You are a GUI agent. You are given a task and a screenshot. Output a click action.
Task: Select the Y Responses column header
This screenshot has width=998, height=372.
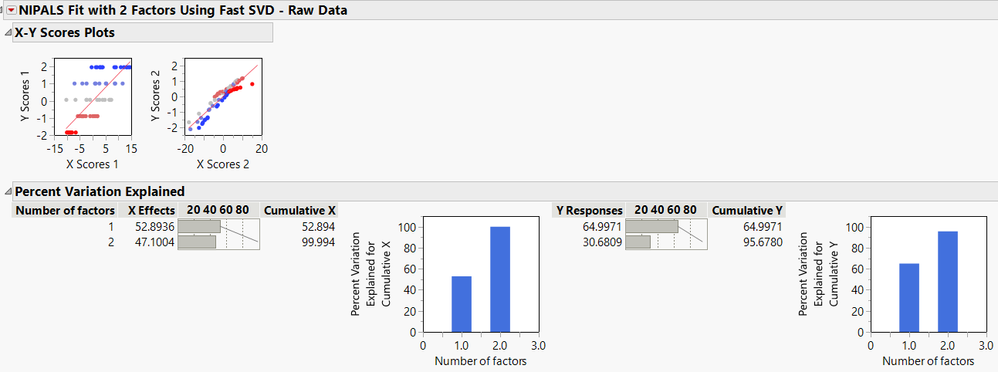click(590, 210)
